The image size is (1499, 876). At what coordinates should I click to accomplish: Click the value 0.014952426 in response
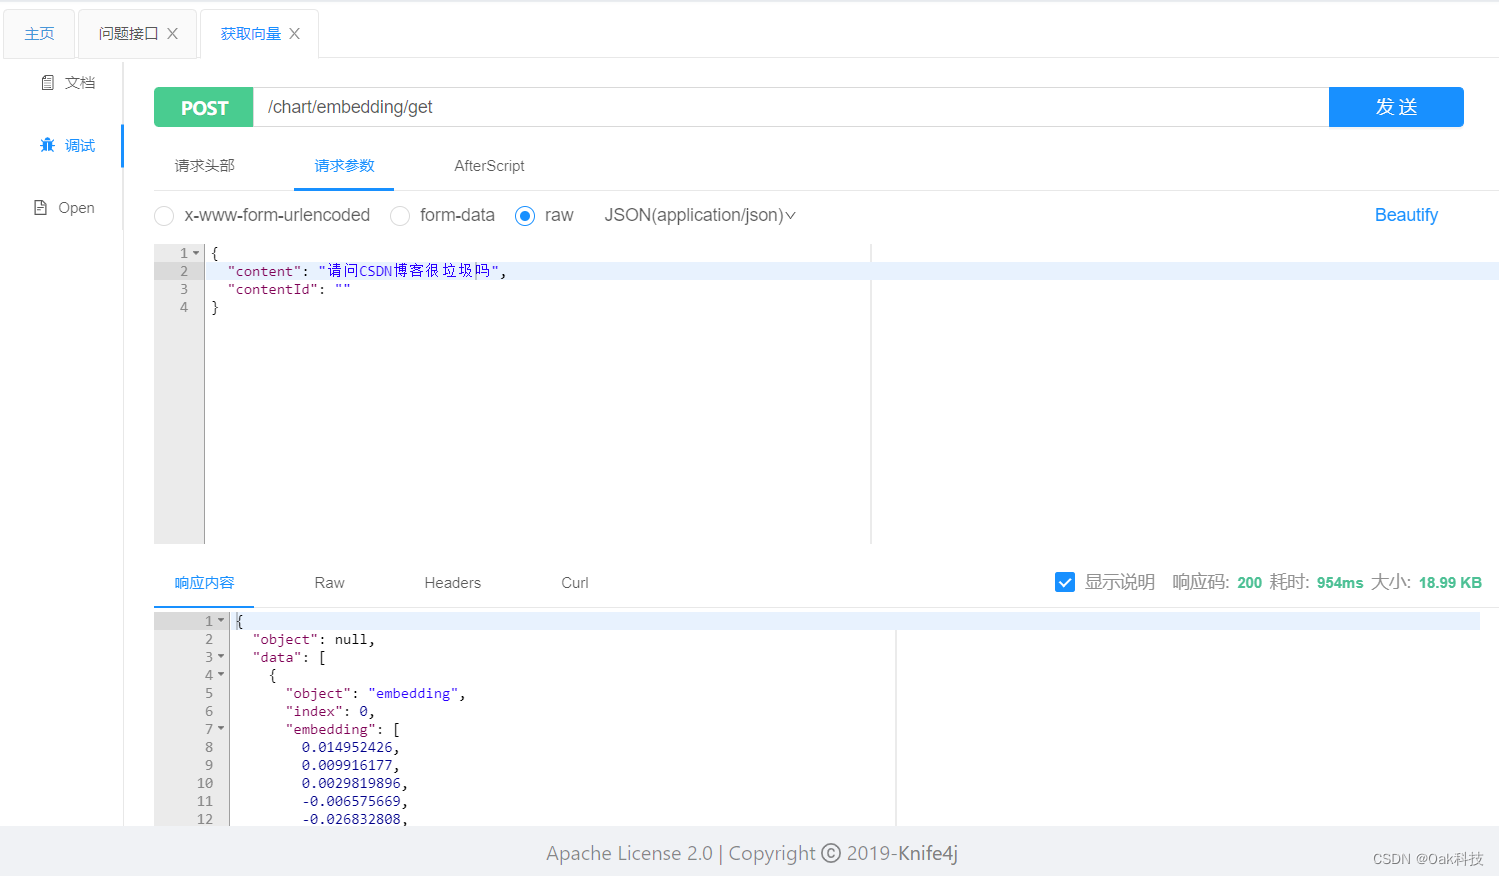coord(347,747)
